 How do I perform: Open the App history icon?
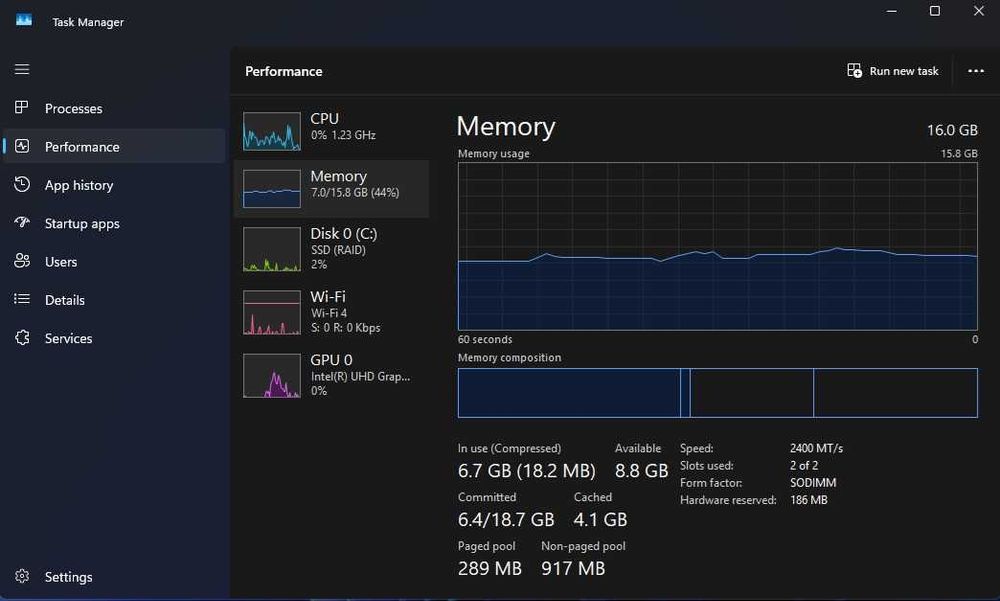(x=22, y=185)
